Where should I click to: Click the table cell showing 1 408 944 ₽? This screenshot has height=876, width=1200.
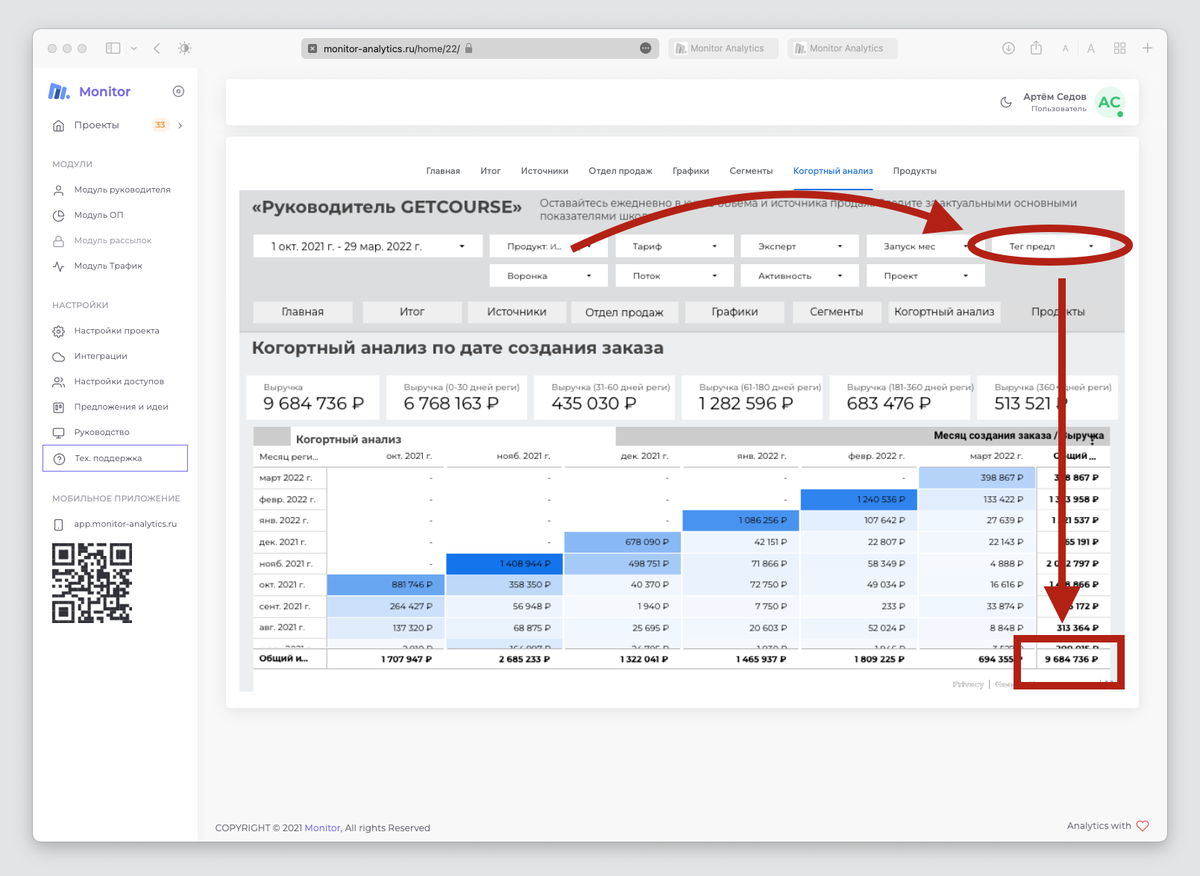[x=505, y=565]
